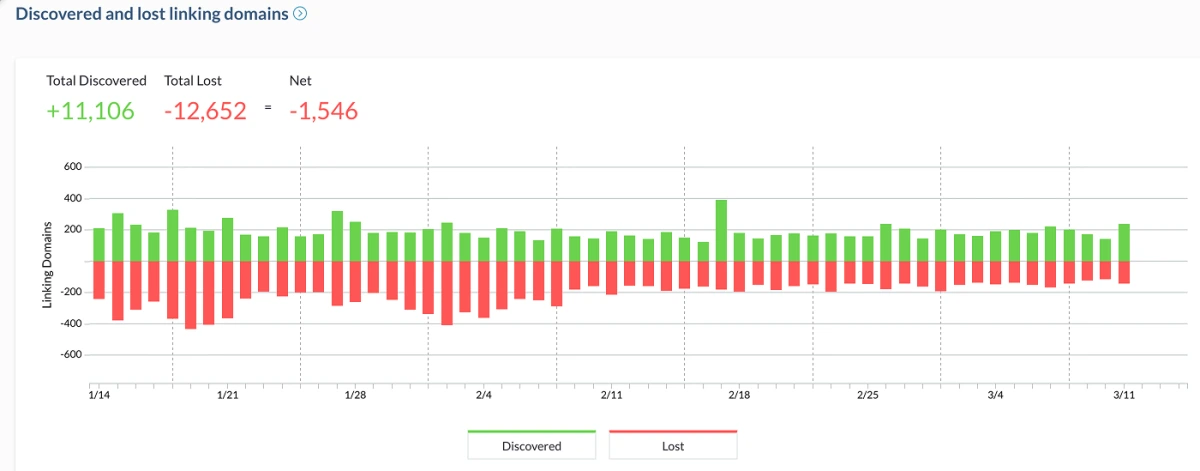Click the first green bar at 1/14
This screenshot has height=471, width=1200.
tap(99, 244)
